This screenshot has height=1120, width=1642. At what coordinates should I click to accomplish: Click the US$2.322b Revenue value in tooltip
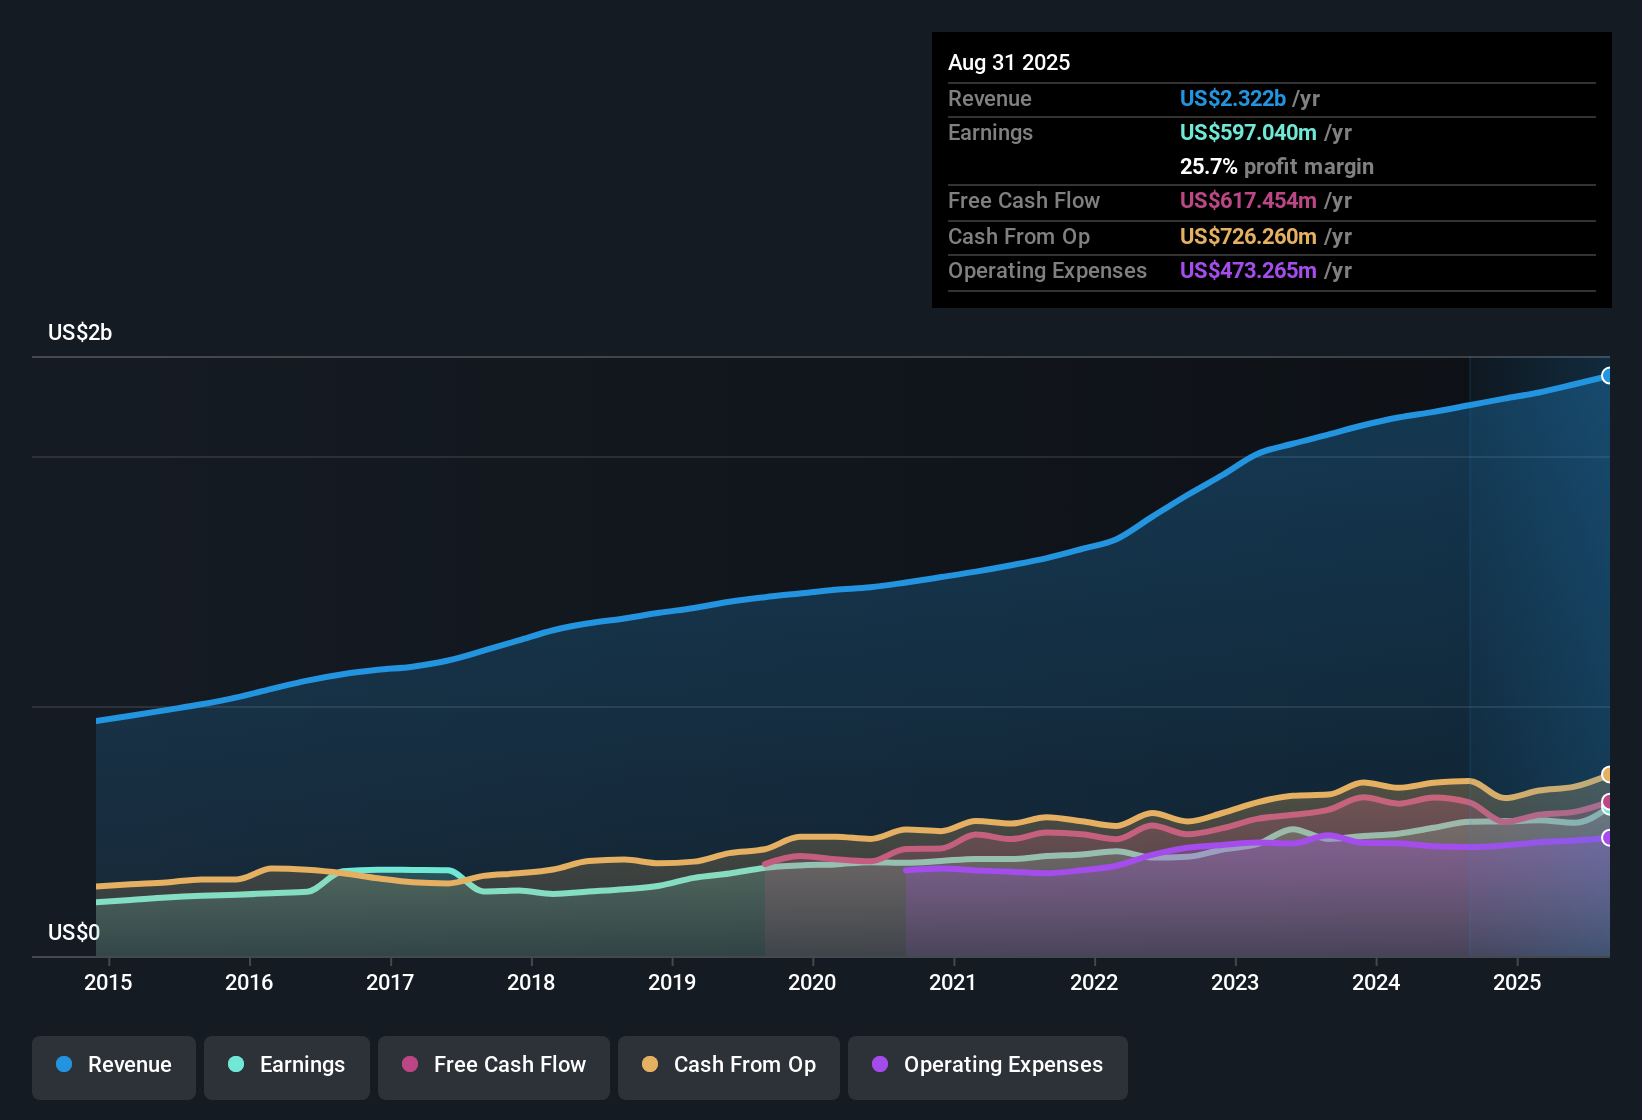coord(1232,98)
